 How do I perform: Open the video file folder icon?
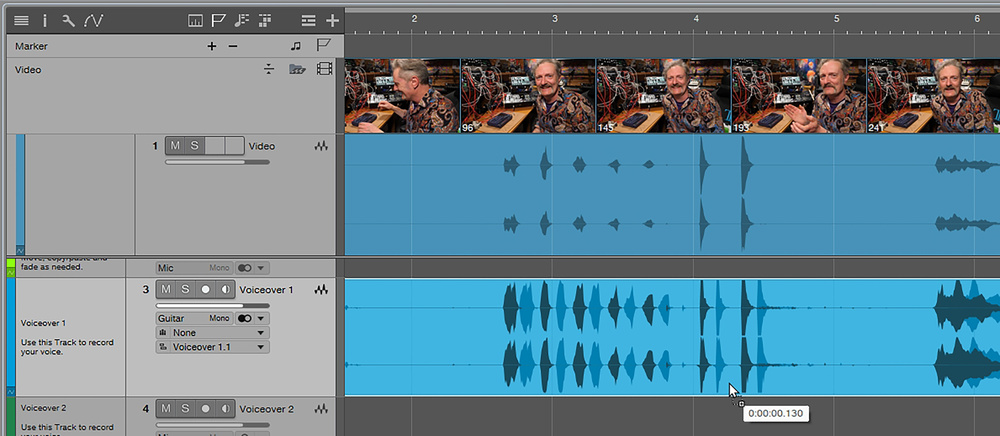point(297,70)
